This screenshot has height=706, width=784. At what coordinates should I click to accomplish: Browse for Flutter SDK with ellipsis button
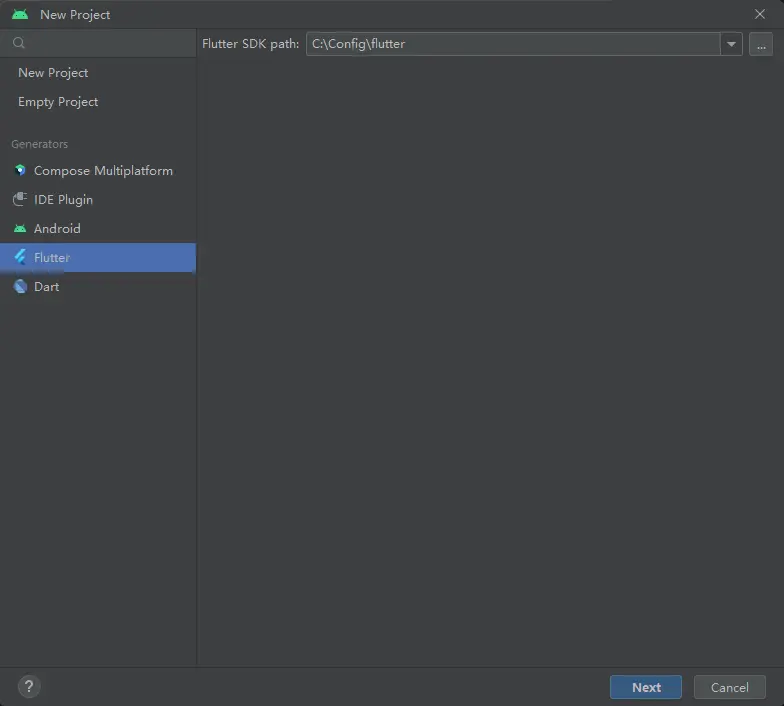(760, 44)
